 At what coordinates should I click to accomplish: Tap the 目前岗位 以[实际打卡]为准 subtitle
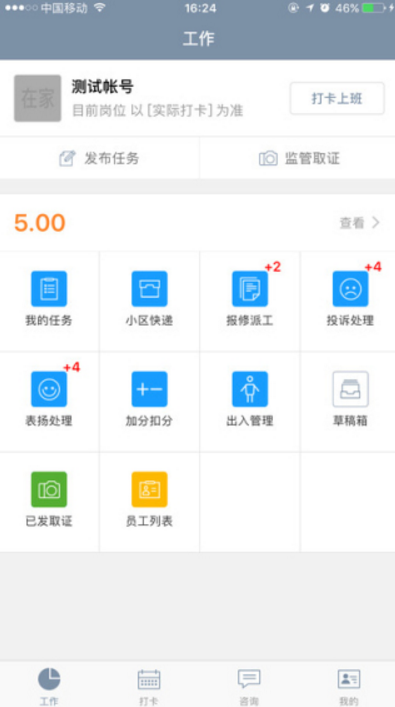pos(157,110)
